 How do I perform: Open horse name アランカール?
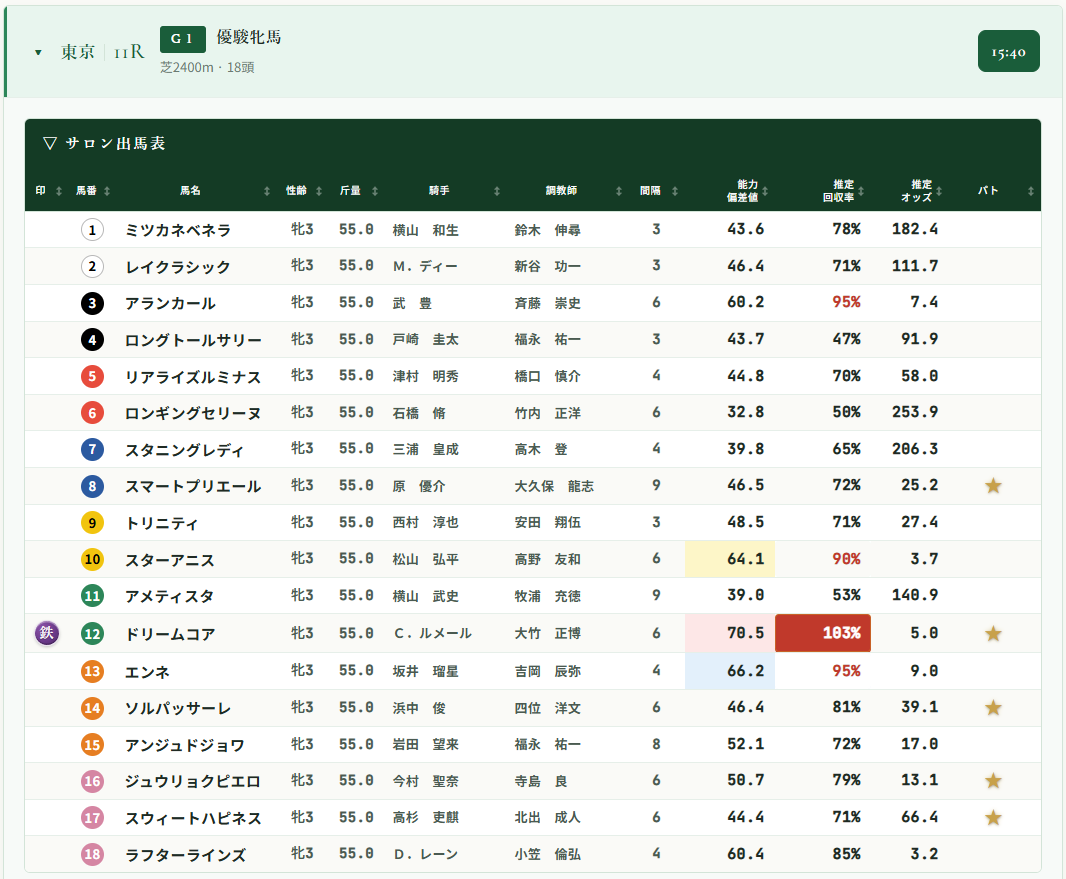pos(170,303)
